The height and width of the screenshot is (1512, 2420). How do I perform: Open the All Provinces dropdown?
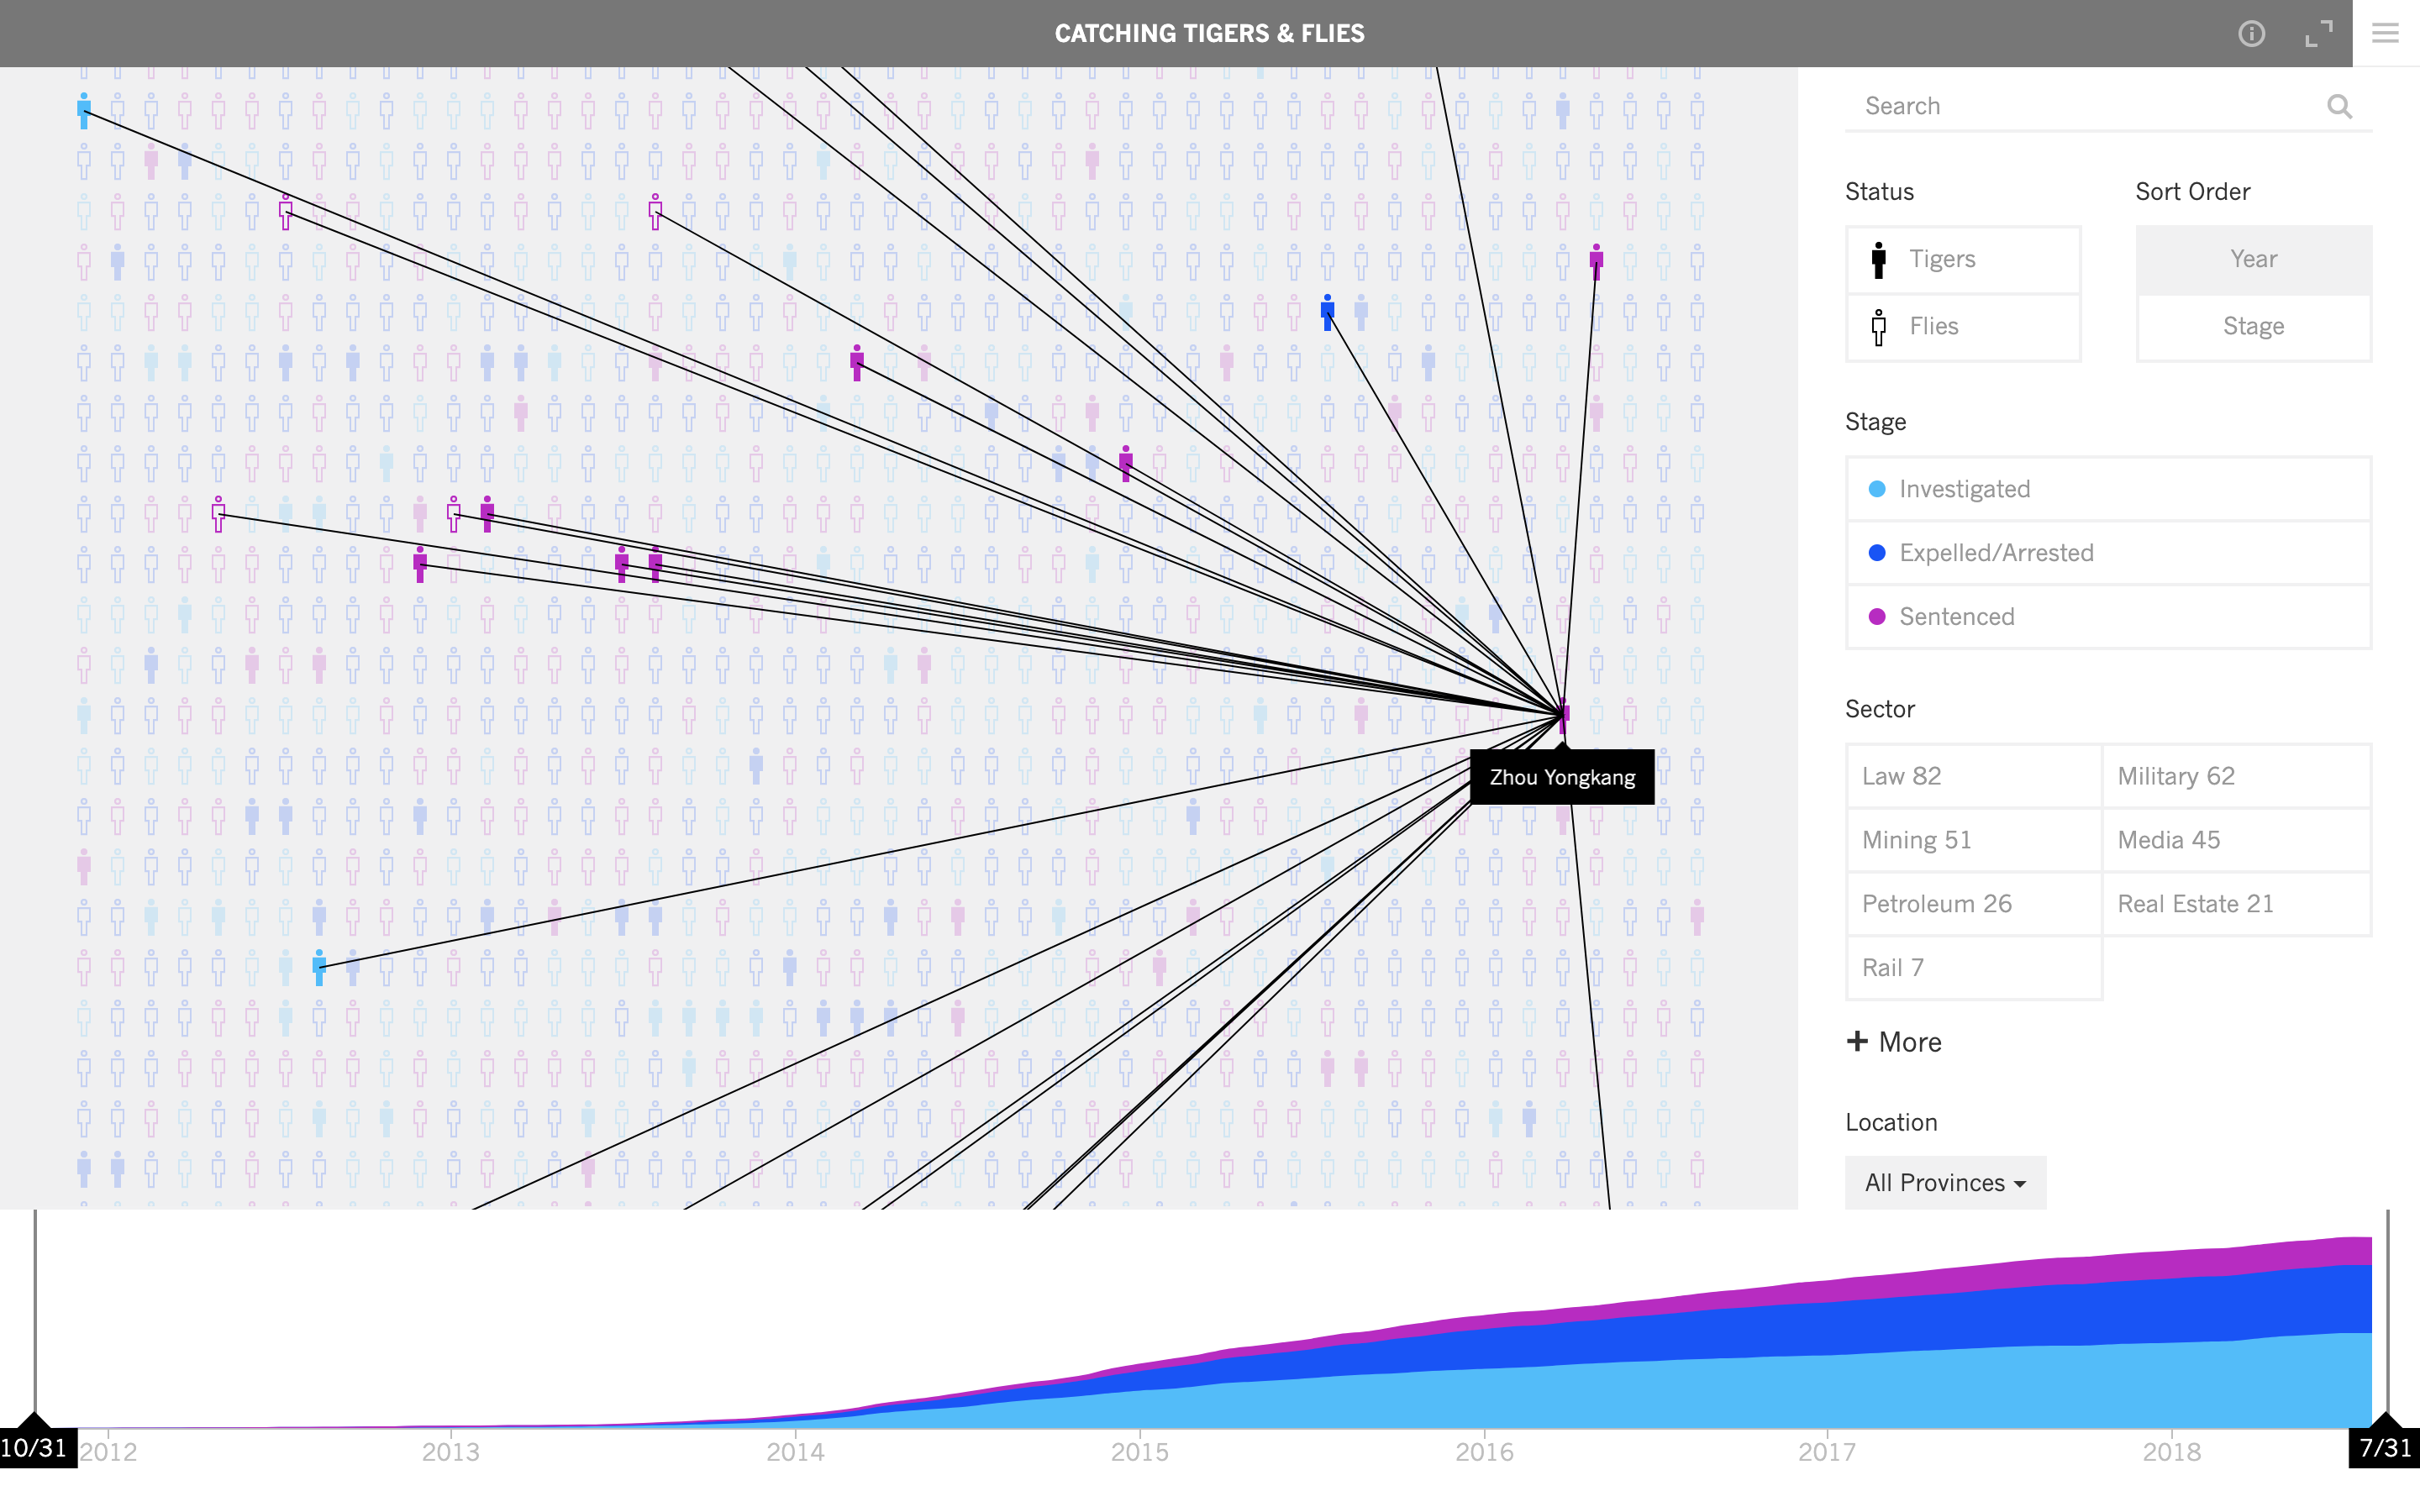click(x=1944, y=1182)
